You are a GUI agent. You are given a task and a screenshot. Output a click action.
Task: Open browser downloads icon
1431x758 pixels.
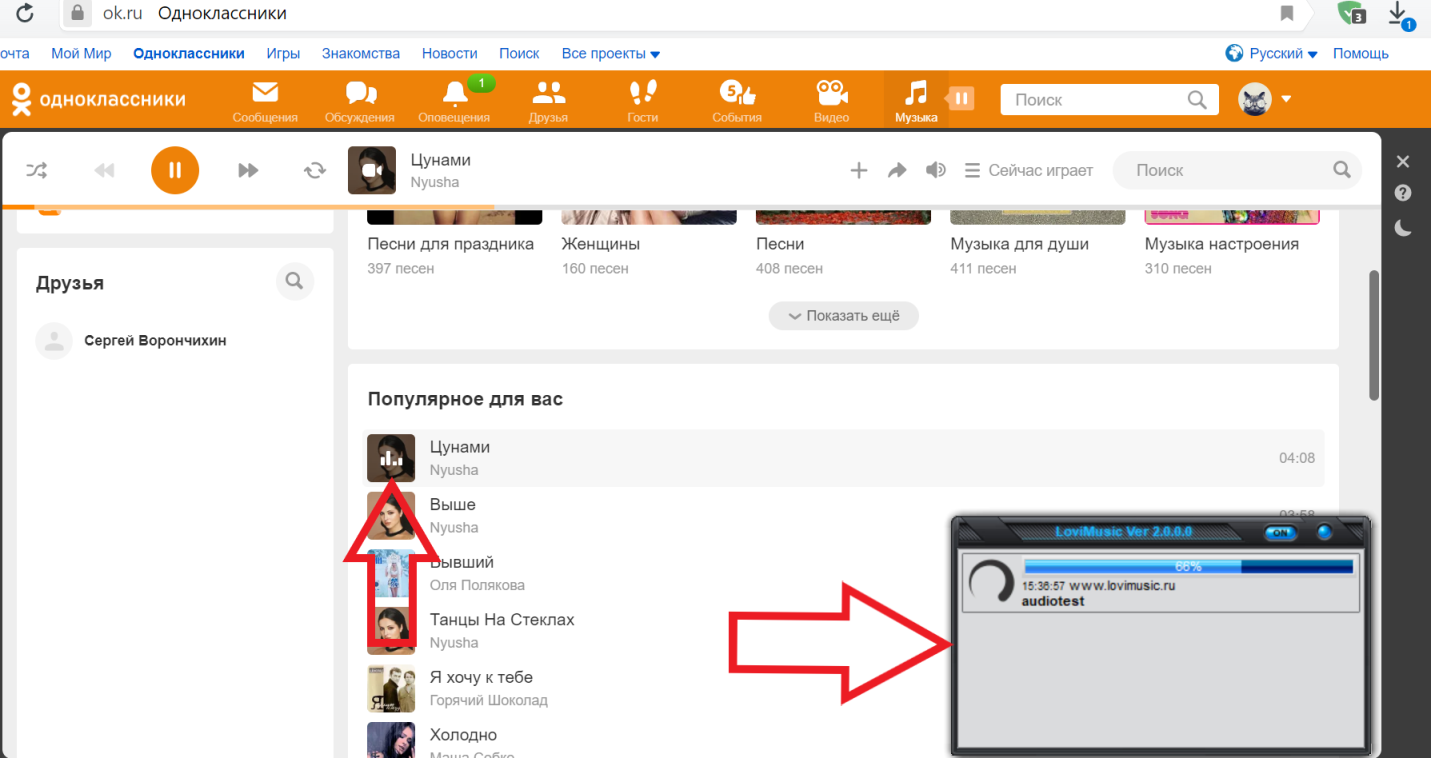click(1400, 14)
